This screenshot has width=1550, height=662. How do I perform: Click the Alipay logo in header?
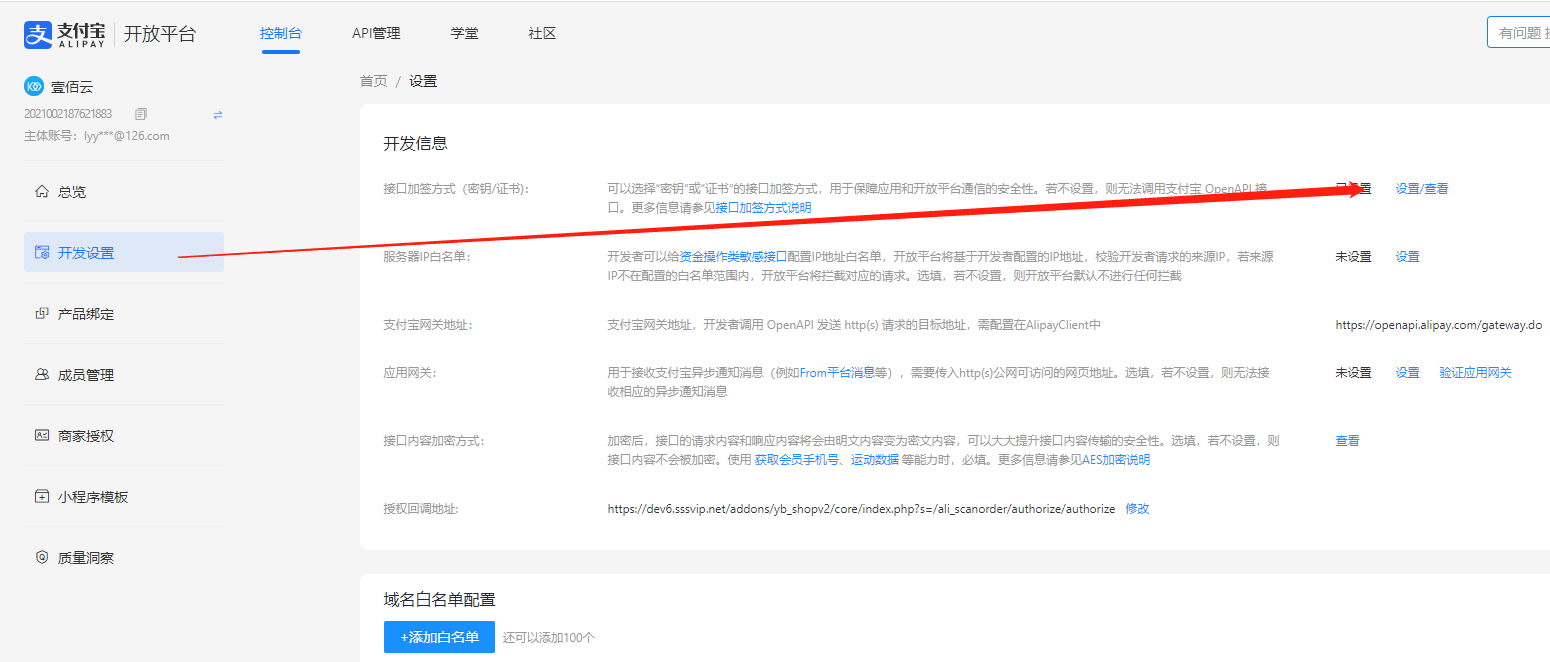point(62,34)
